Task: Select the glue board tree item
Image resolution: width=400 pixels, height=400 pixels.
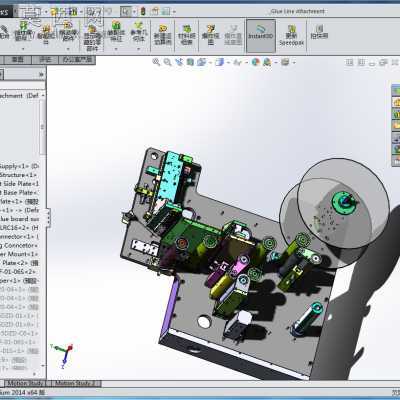Action: click(19, 219)
